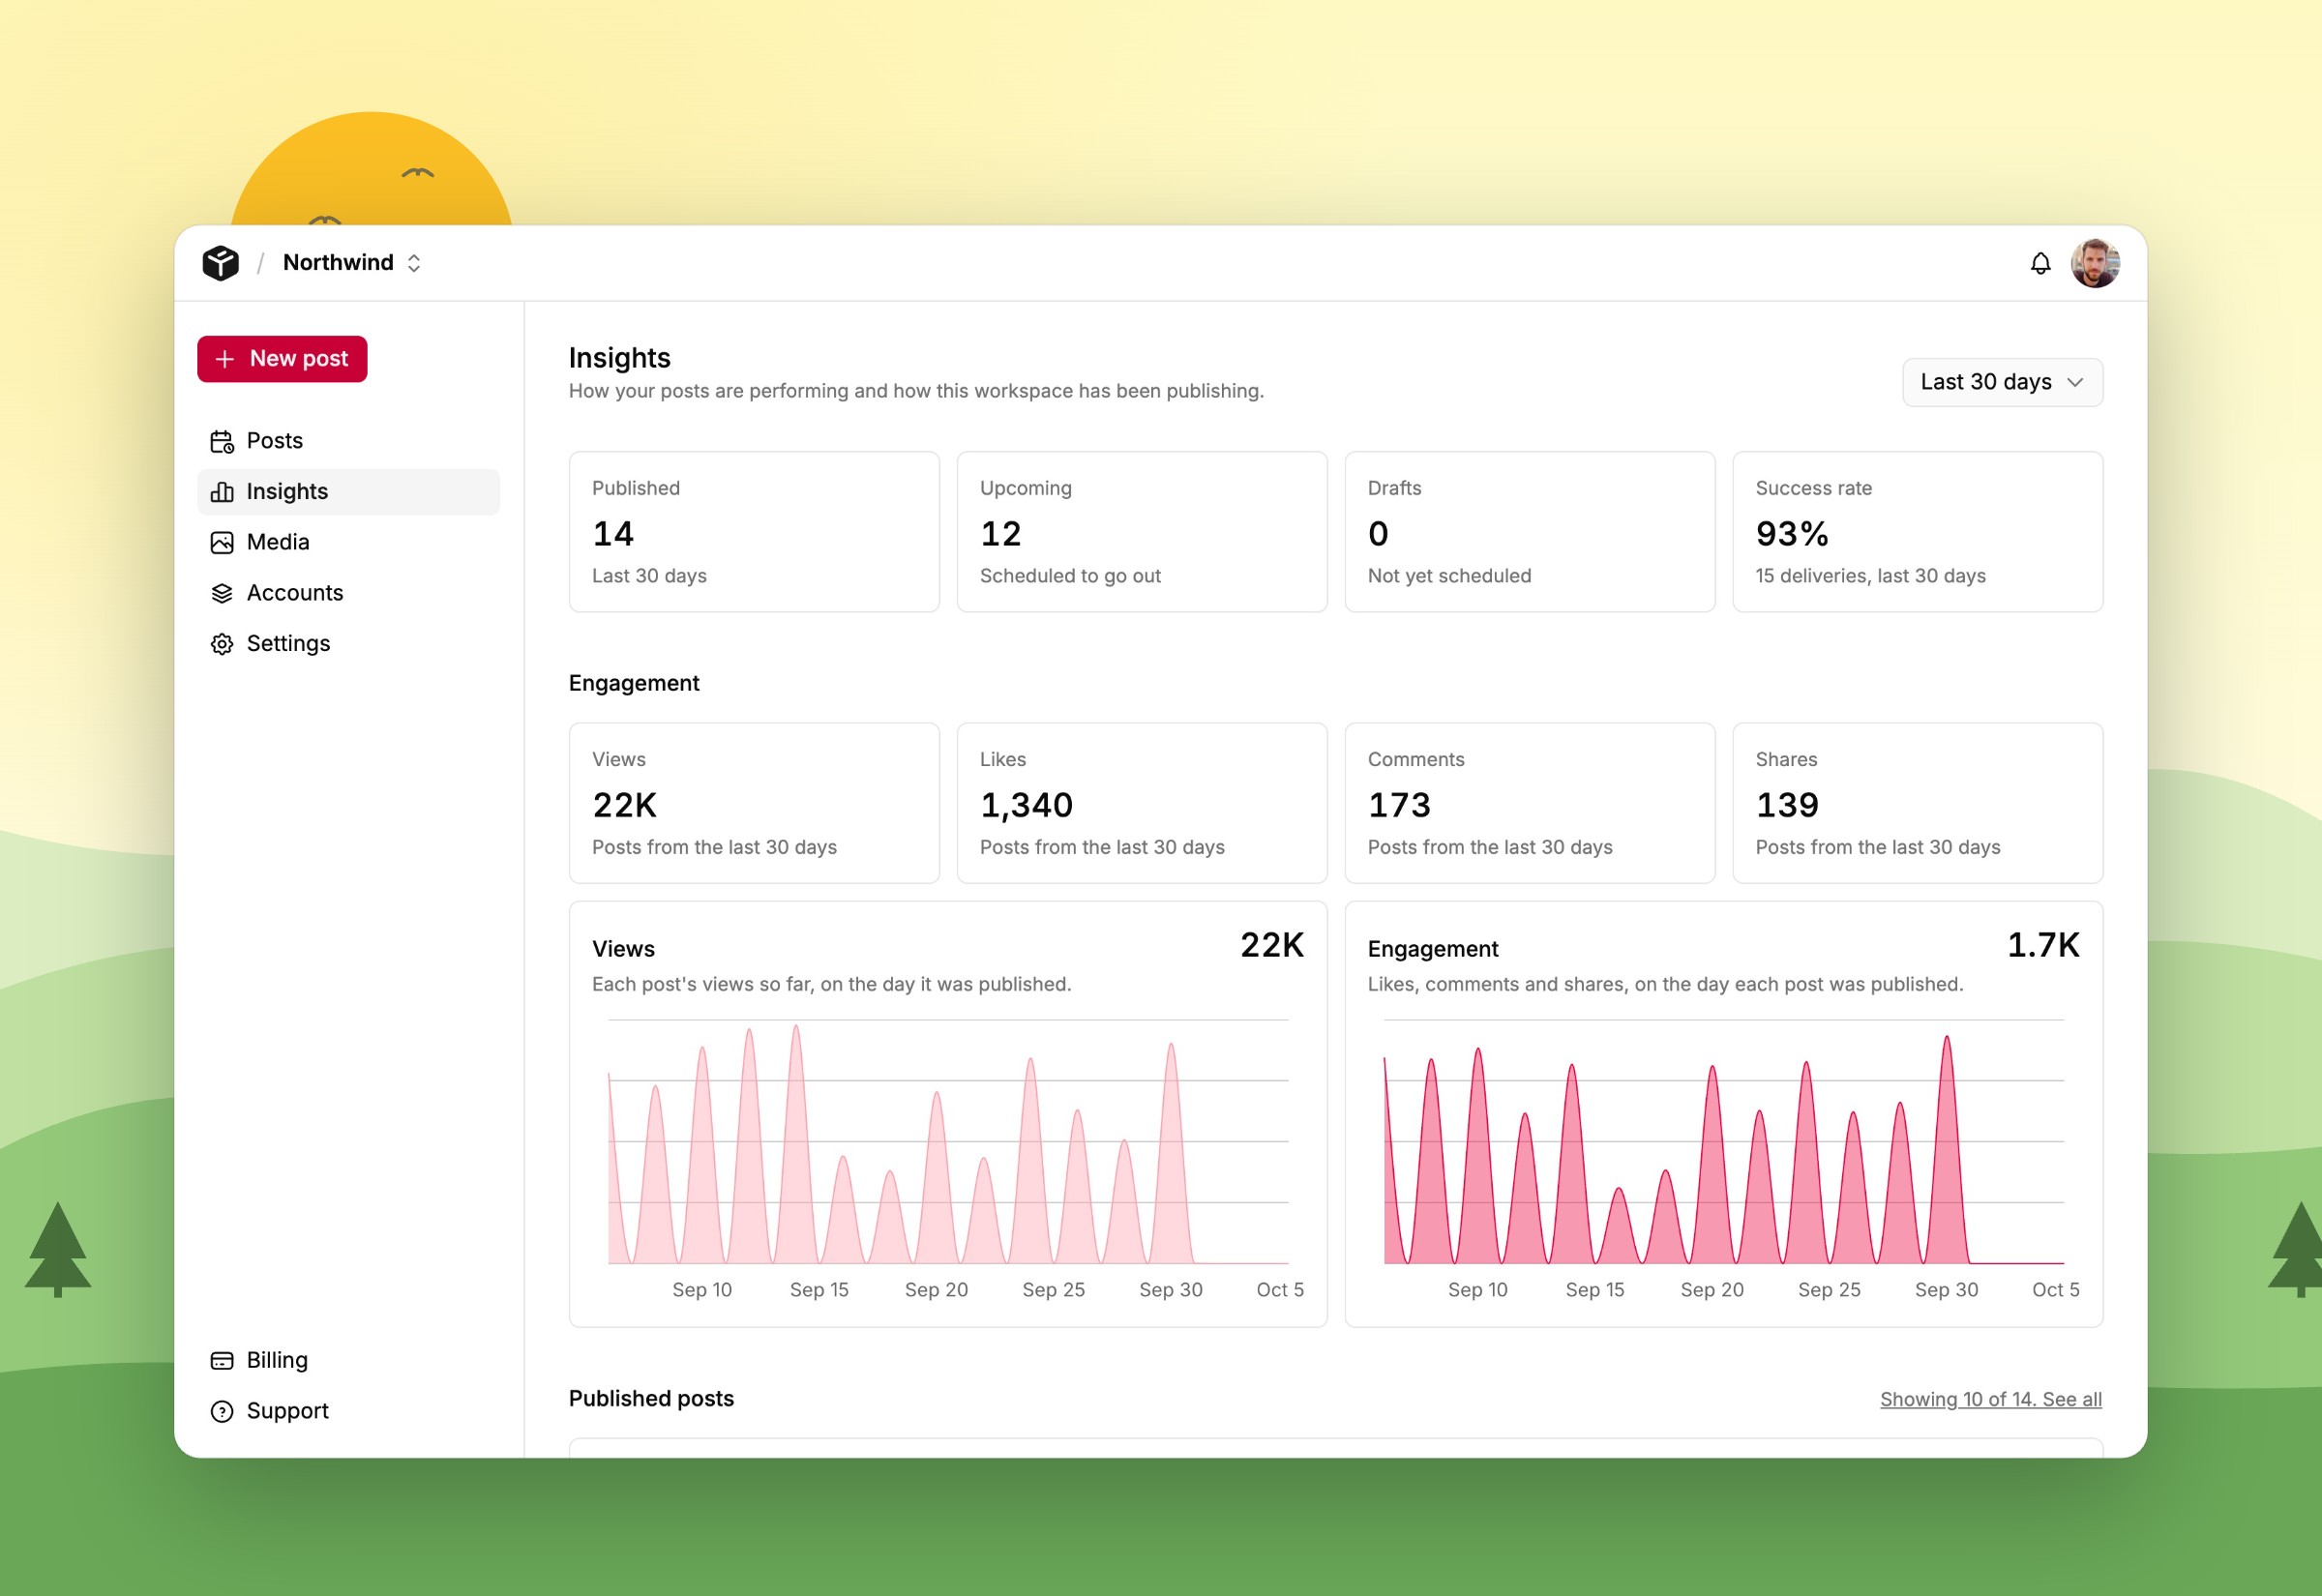Click the Shares 139 card

click(x=1917, y=803)
